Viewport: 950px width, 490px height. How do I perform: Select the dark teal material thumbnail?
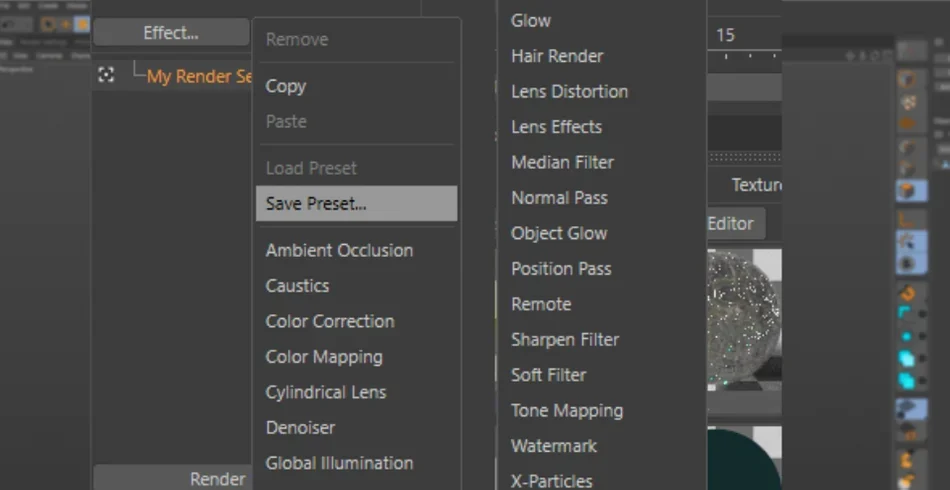tap(744, 459)
